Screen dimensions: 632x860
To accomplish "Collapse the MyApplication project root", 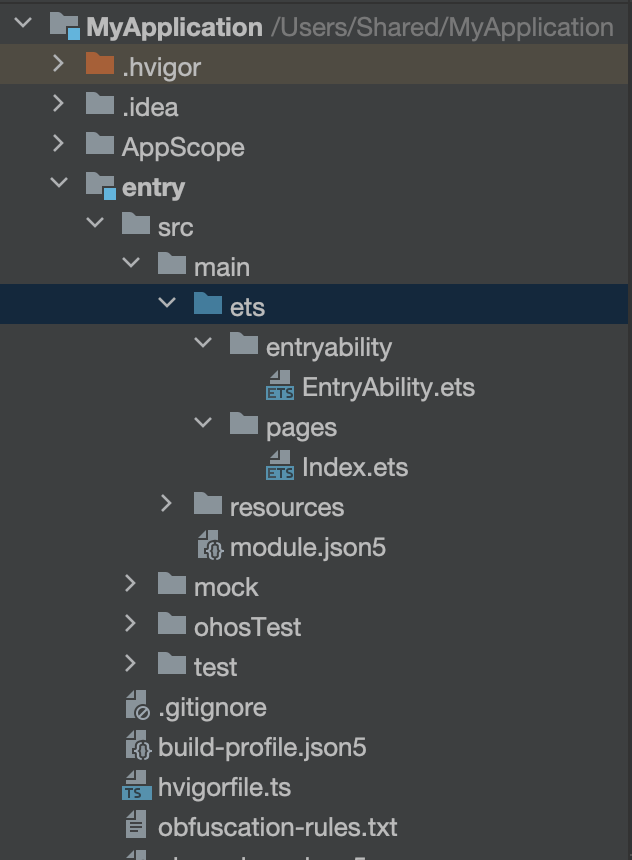I will (23, 24).
